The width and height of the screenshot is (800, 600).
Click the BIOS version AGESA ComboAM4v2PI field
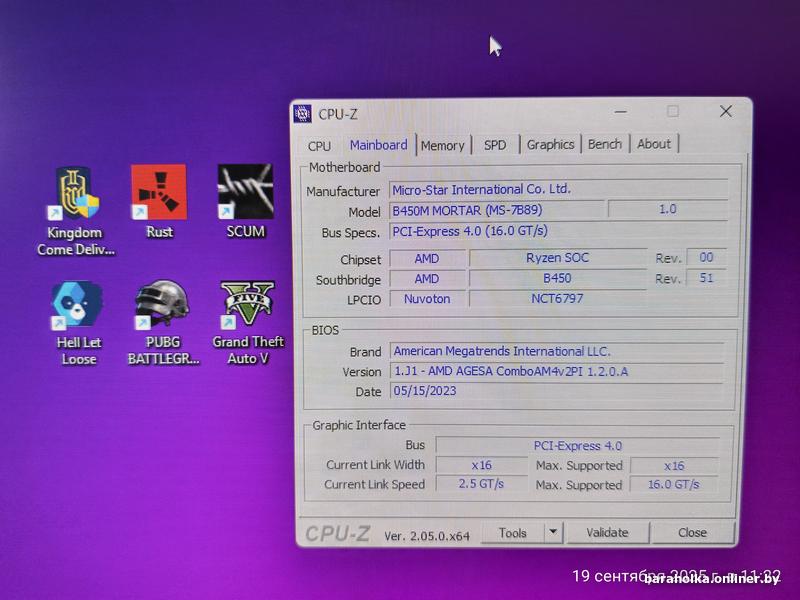tap(557, 371)
